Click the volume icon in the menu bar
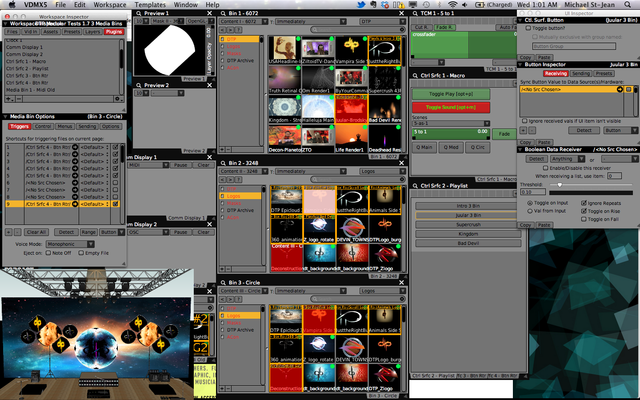640x400 pixels. click(x=465, y=4)
